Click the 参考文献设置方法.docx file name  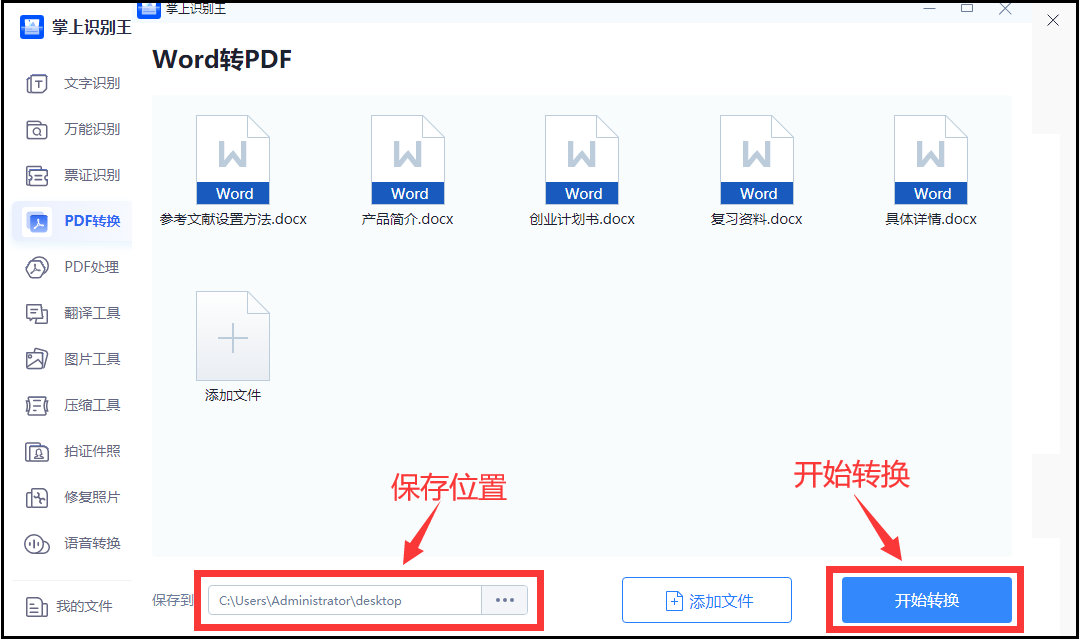point(233,220)
